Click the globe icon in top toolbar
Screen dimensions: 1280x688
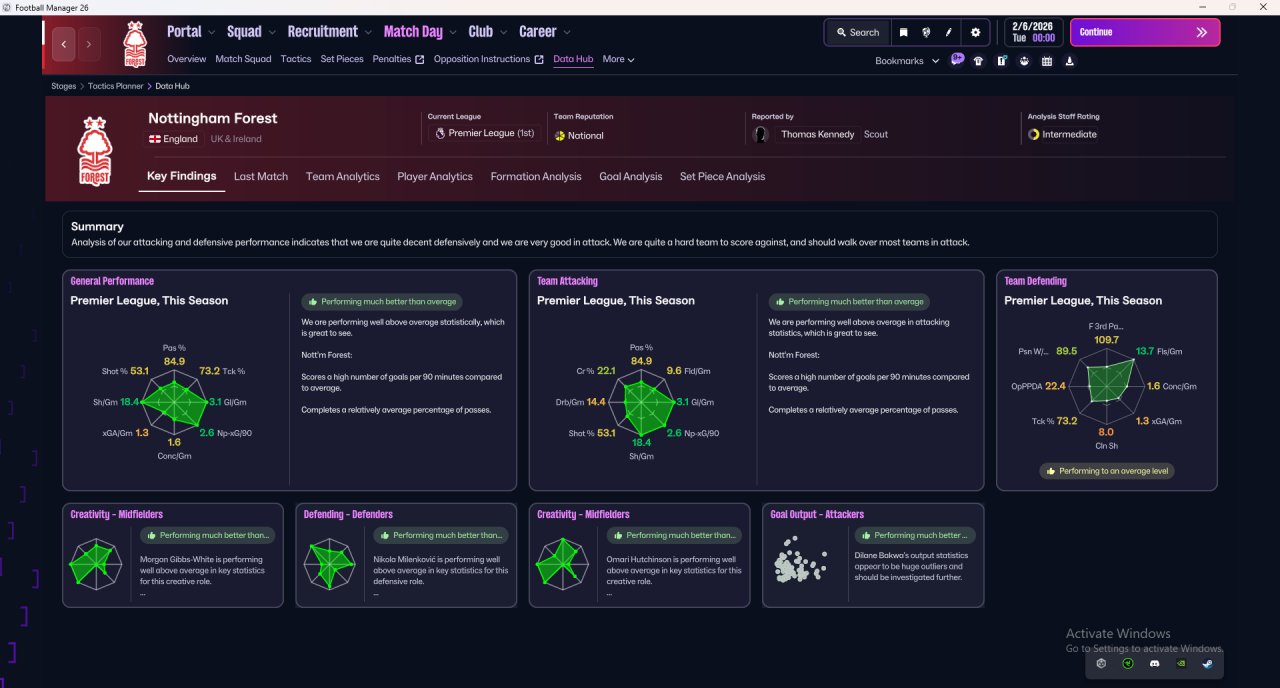pyautogui.click(x=926, y=32)
